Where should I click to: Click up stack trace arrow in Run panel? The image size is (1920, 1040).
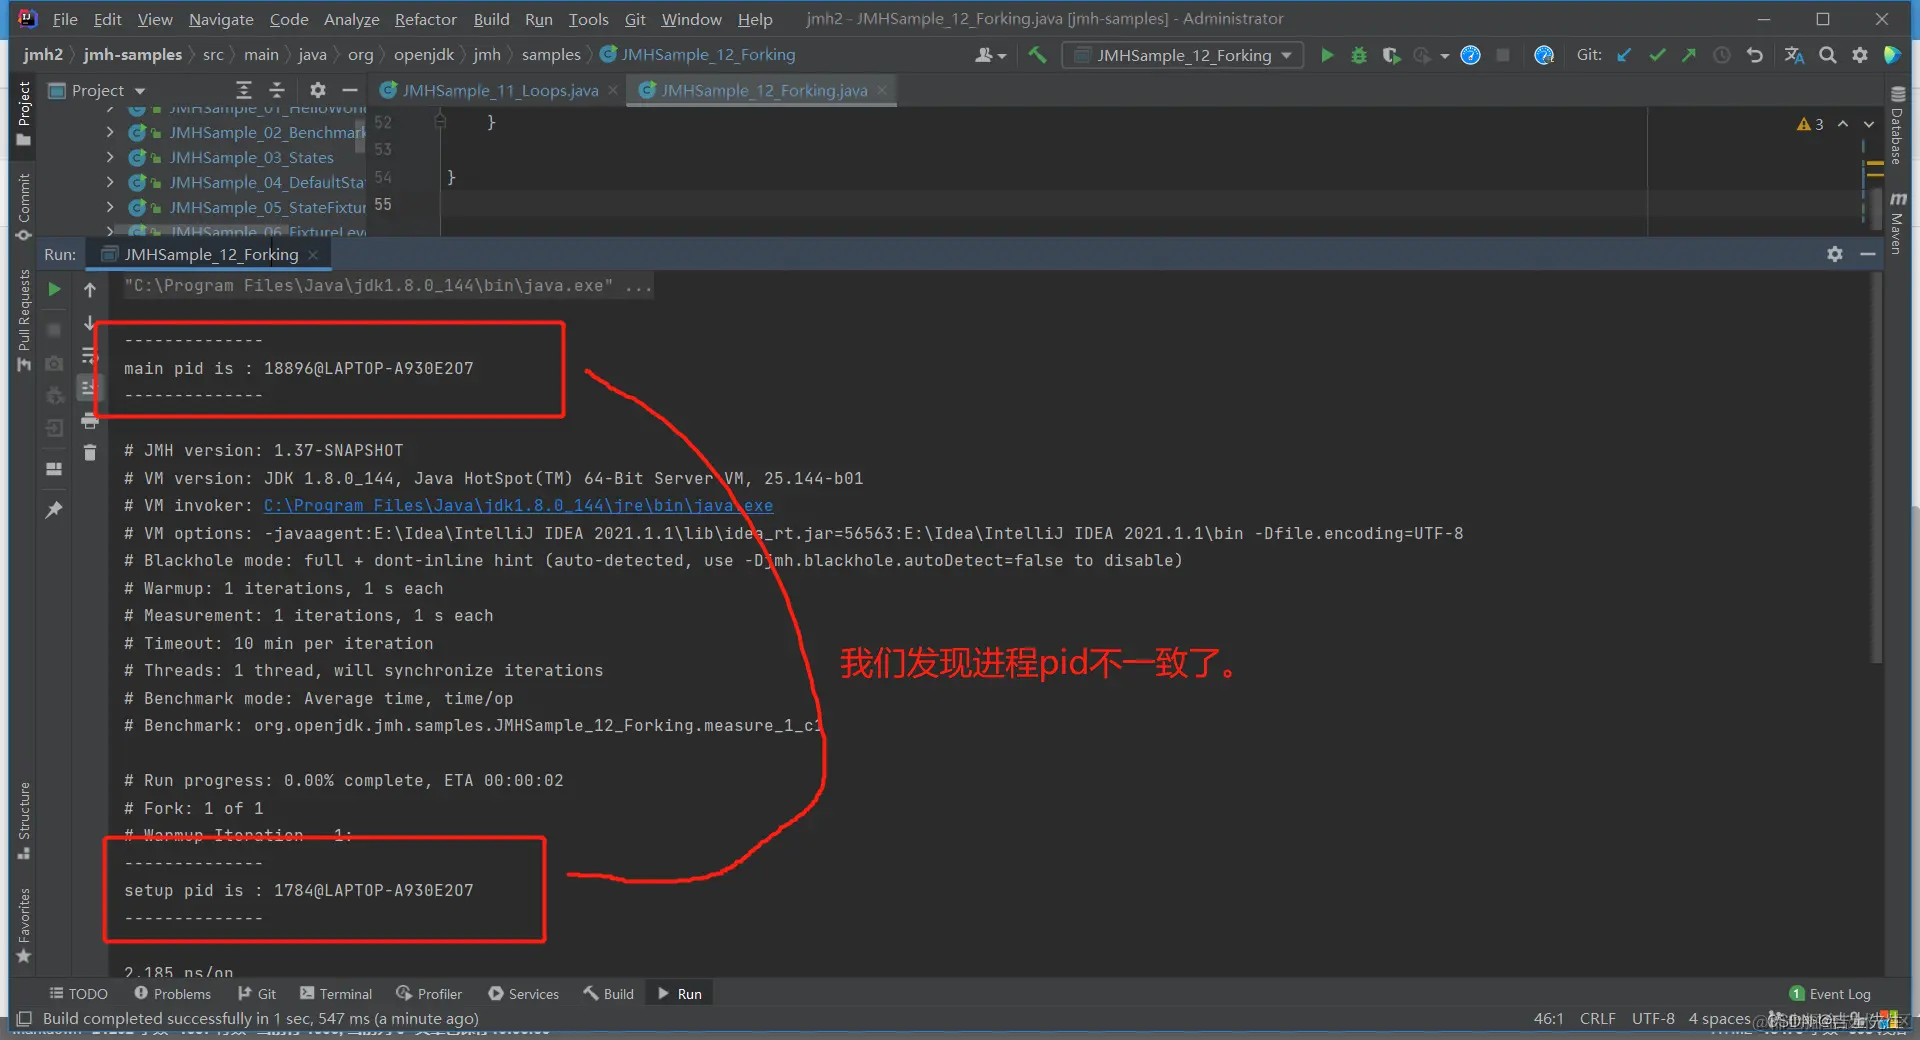click(x=90, y=290)
